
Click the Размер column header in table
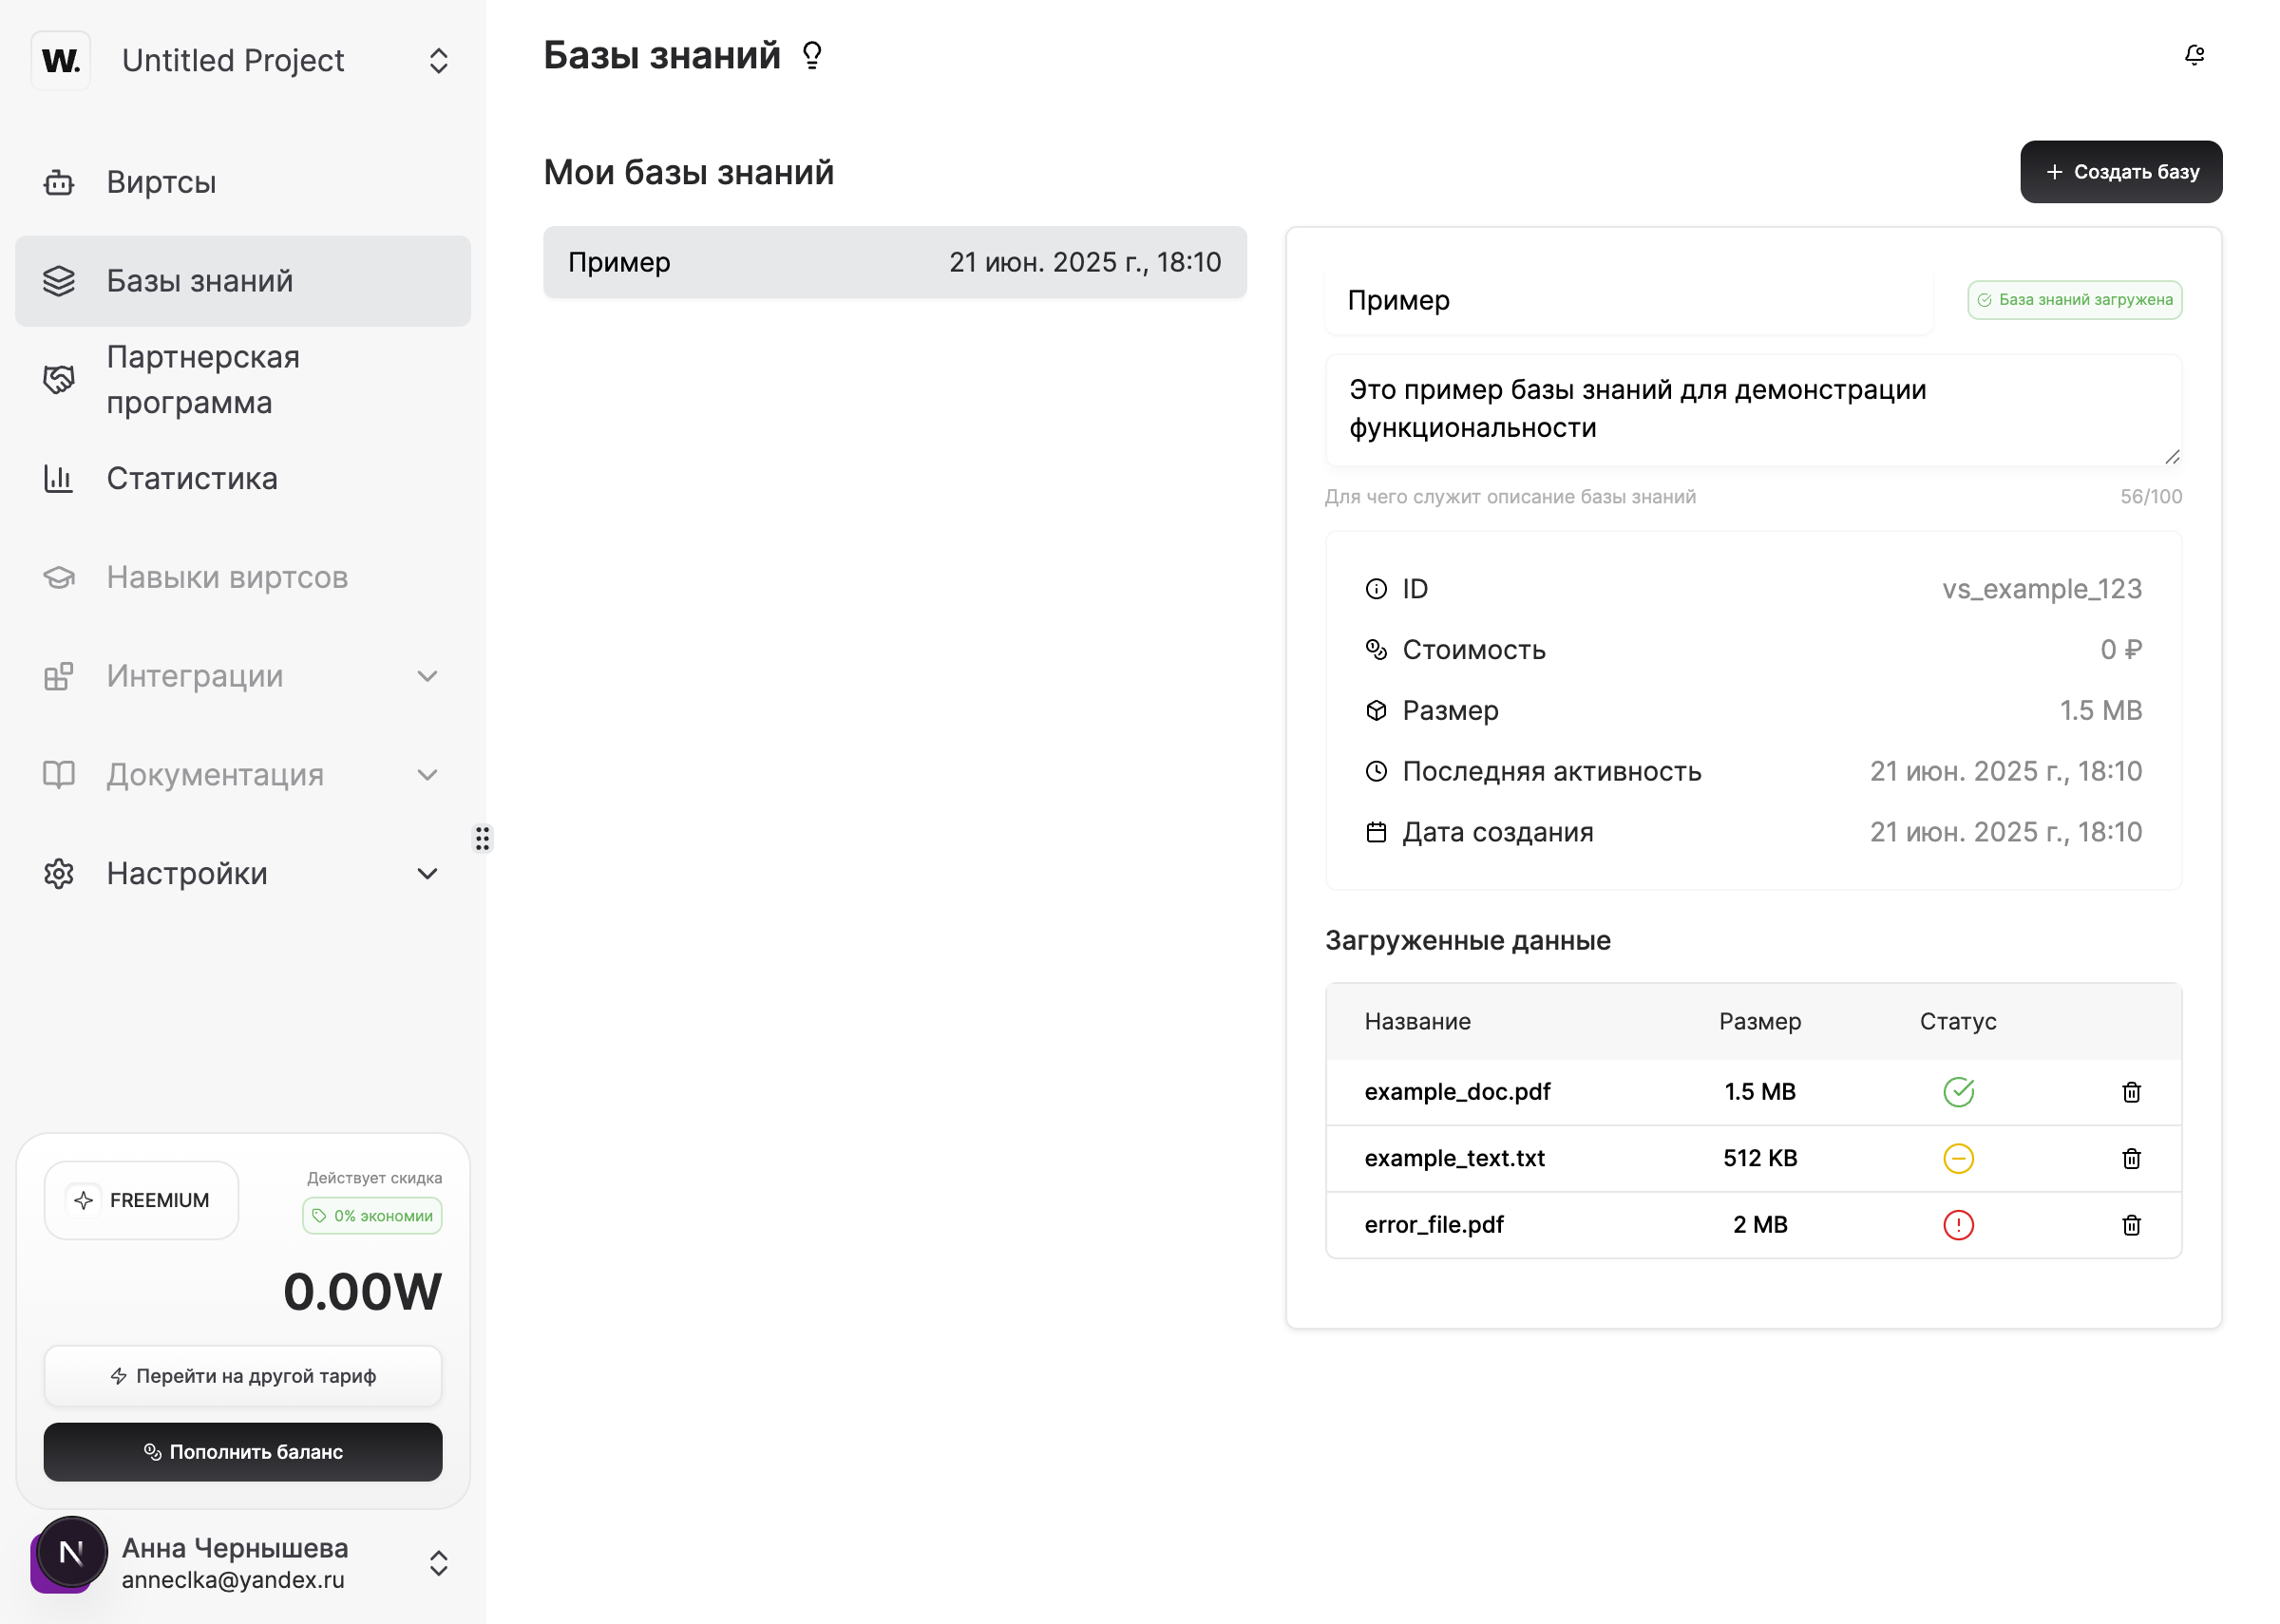[1760, 1022]
